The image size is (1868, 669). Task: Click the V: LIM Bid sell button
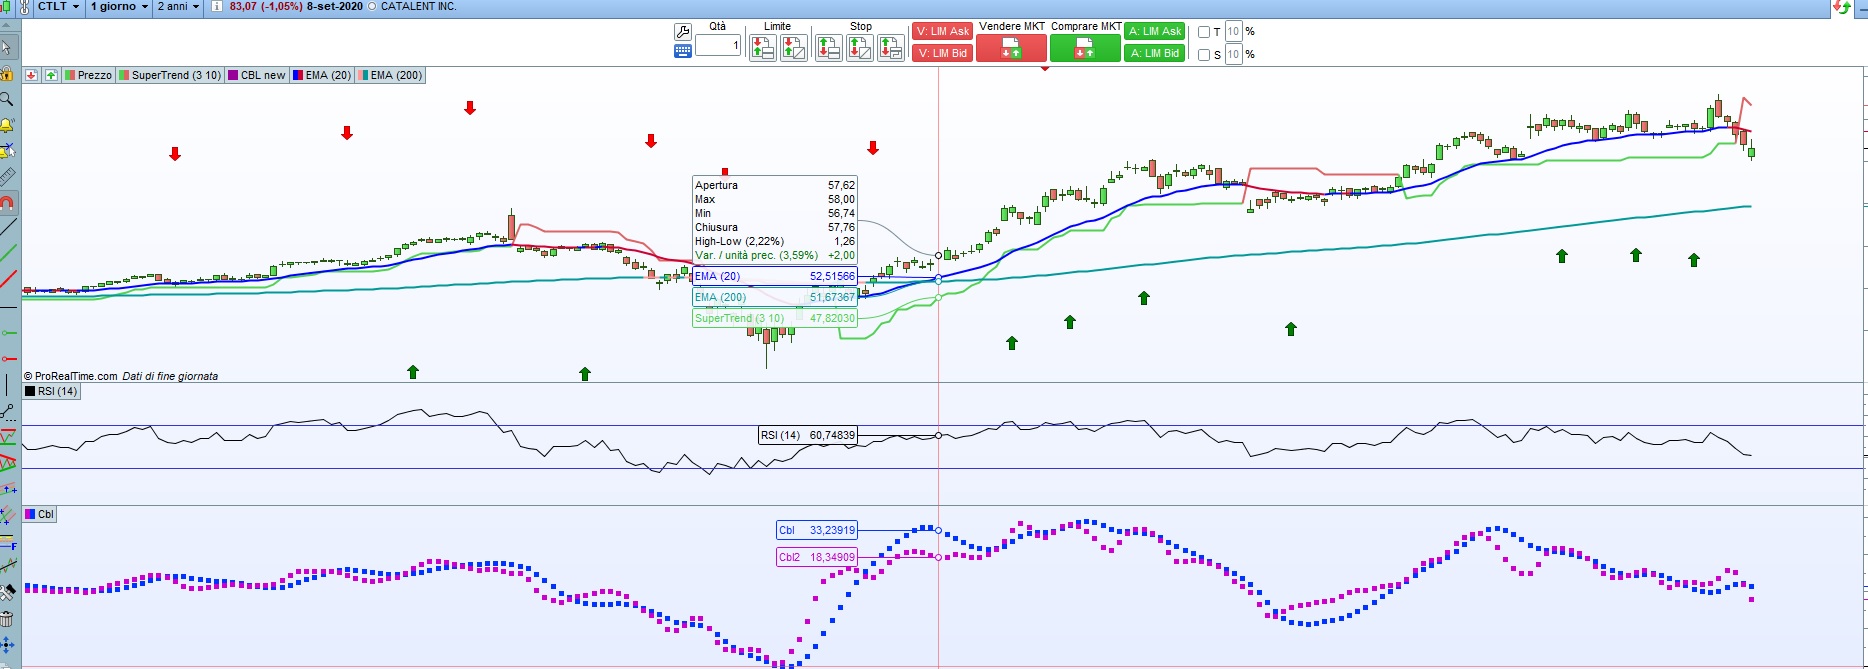click(x=942, y=53)
